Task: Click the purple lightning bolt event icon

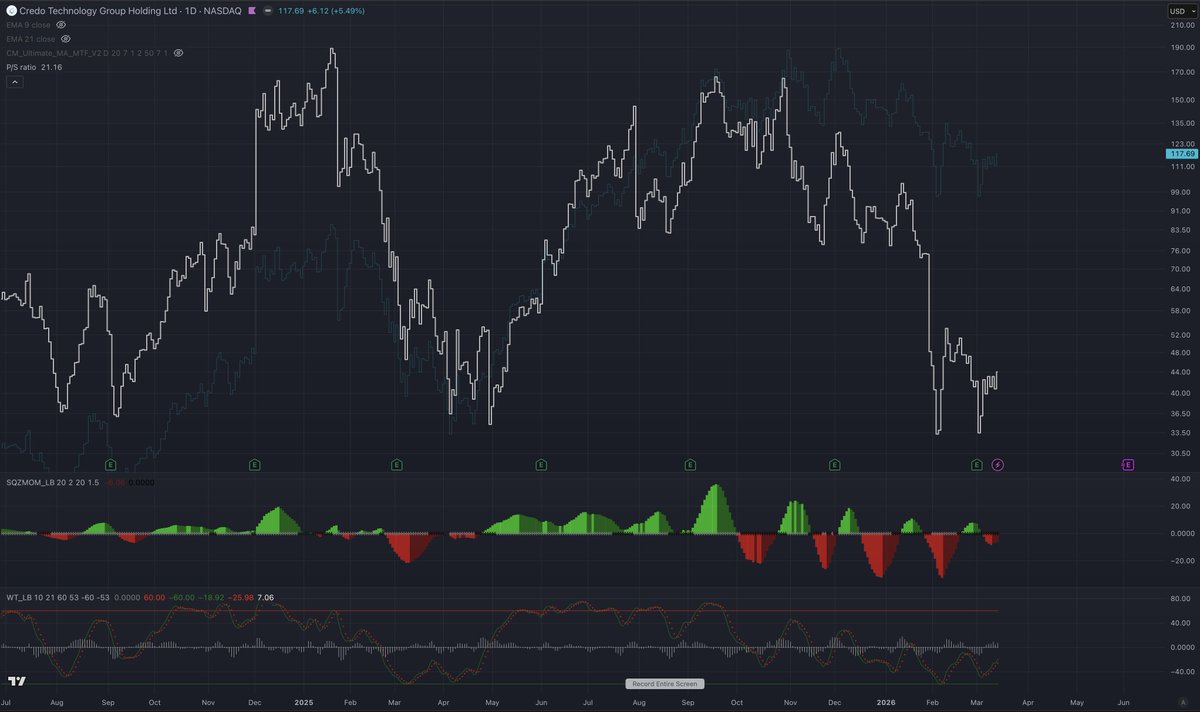Action: click(997, 465)
